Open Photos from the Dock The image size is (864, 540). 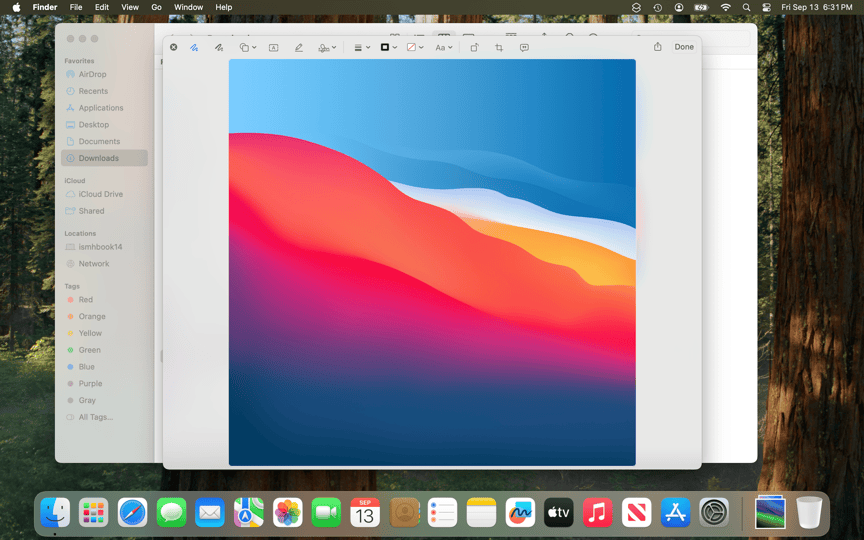point(288,512)
